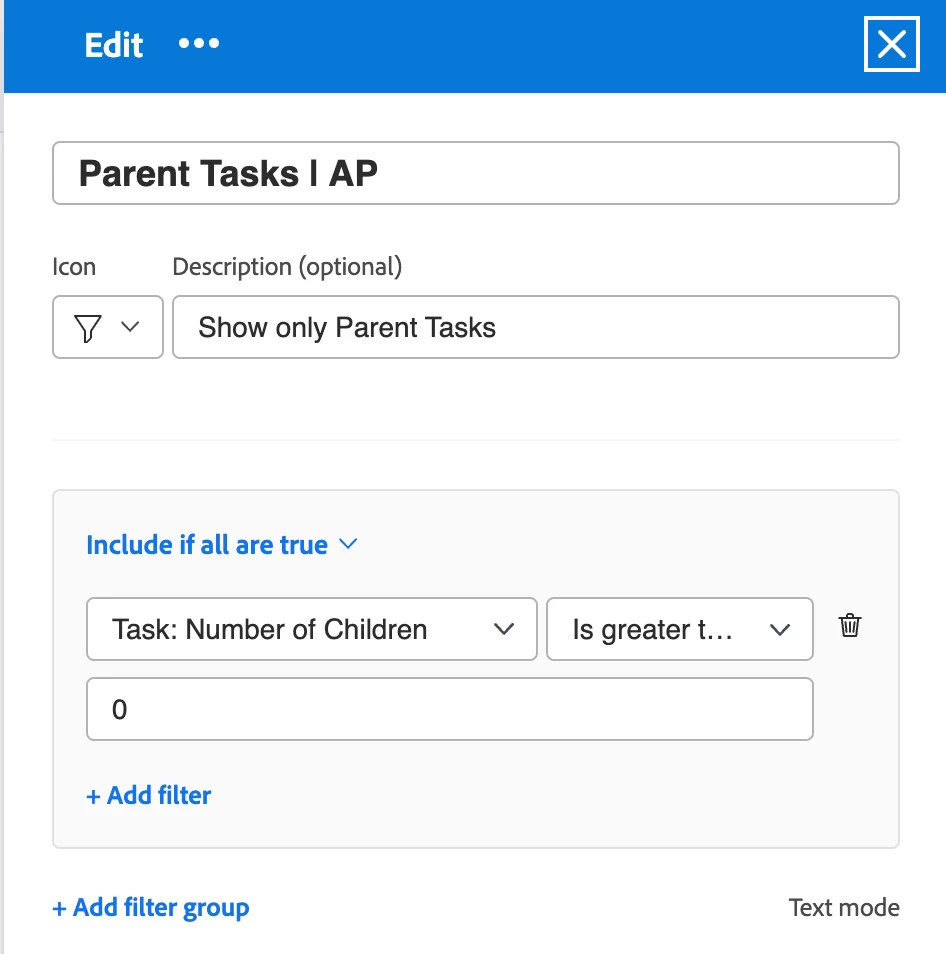Click the 'Description (optional)' label
This screenshot has height=954, width=946.
tap(287, 267)
